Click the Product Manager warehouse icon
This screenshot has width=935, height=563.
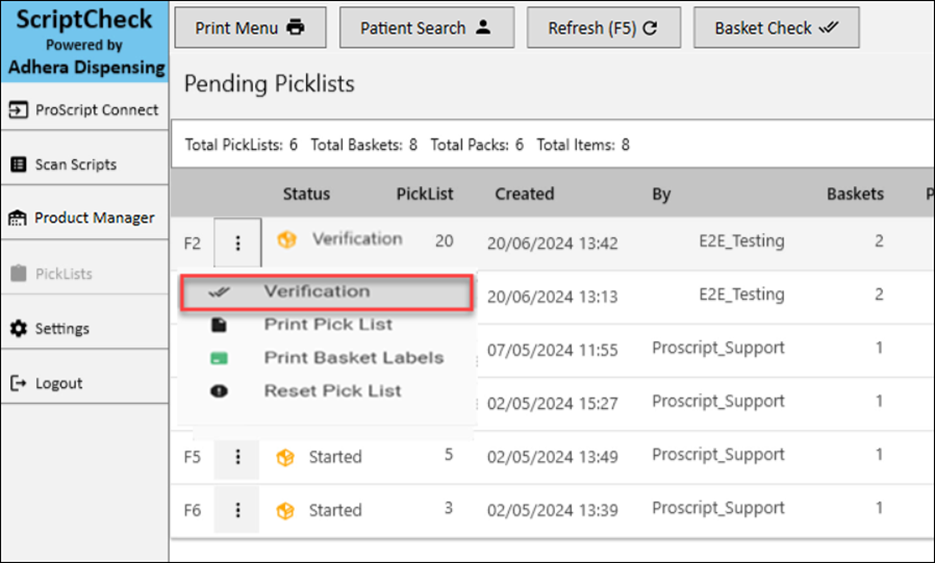[18, 218]
